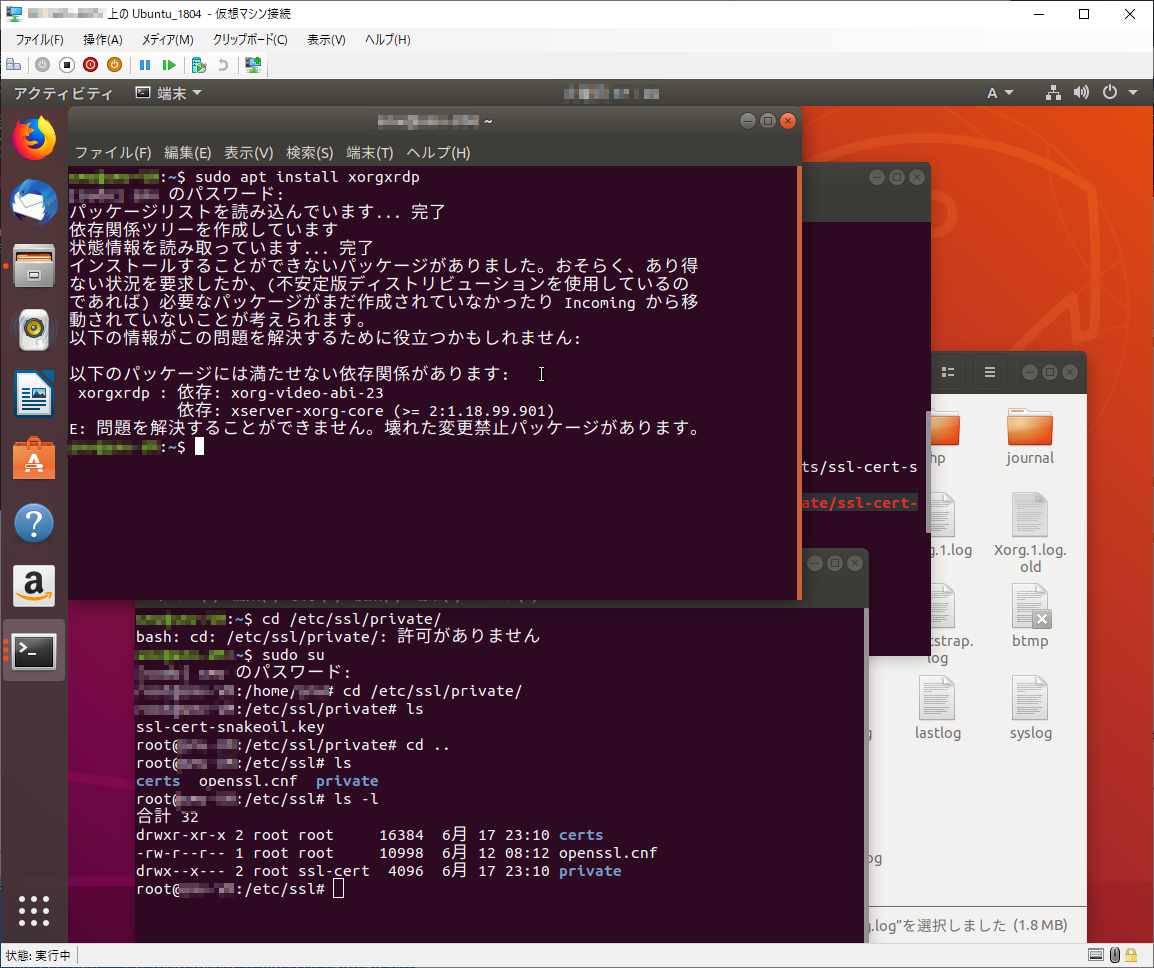Click the volume icon in the top bar
This screenshot has width=1154, height=968.
(1081, 93)
